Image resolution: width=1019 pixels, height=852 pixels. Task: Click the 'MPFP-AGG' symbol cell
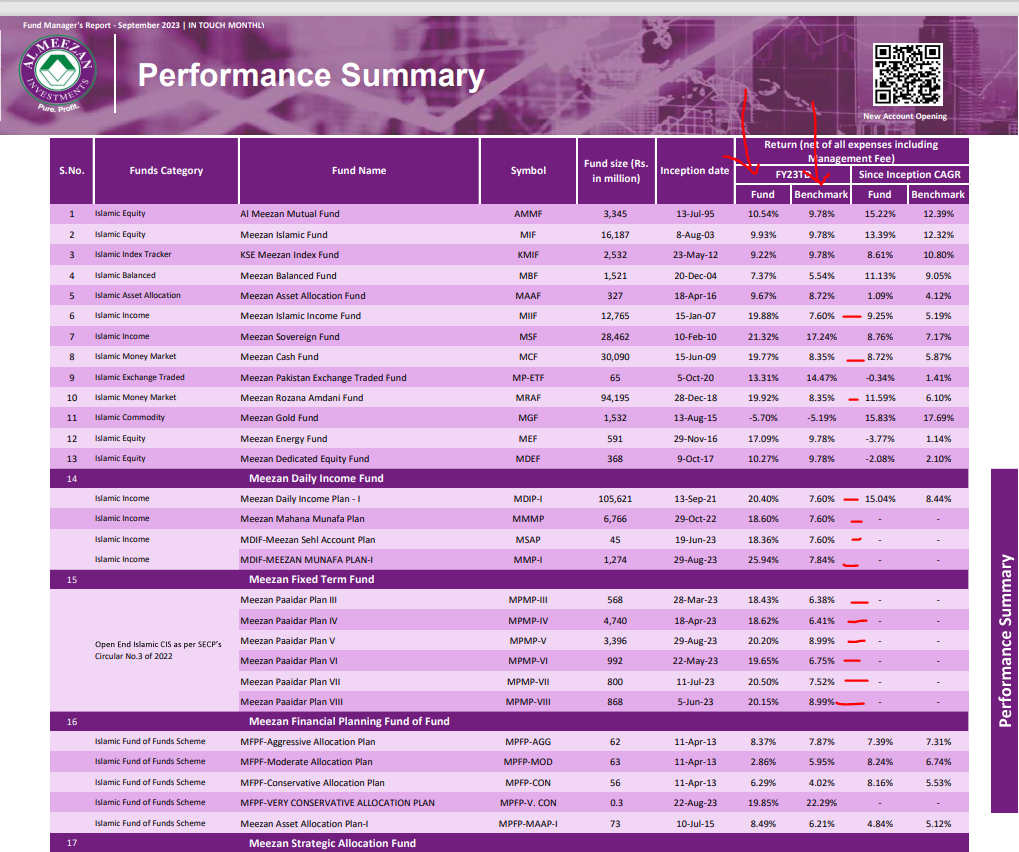(528, 742)
